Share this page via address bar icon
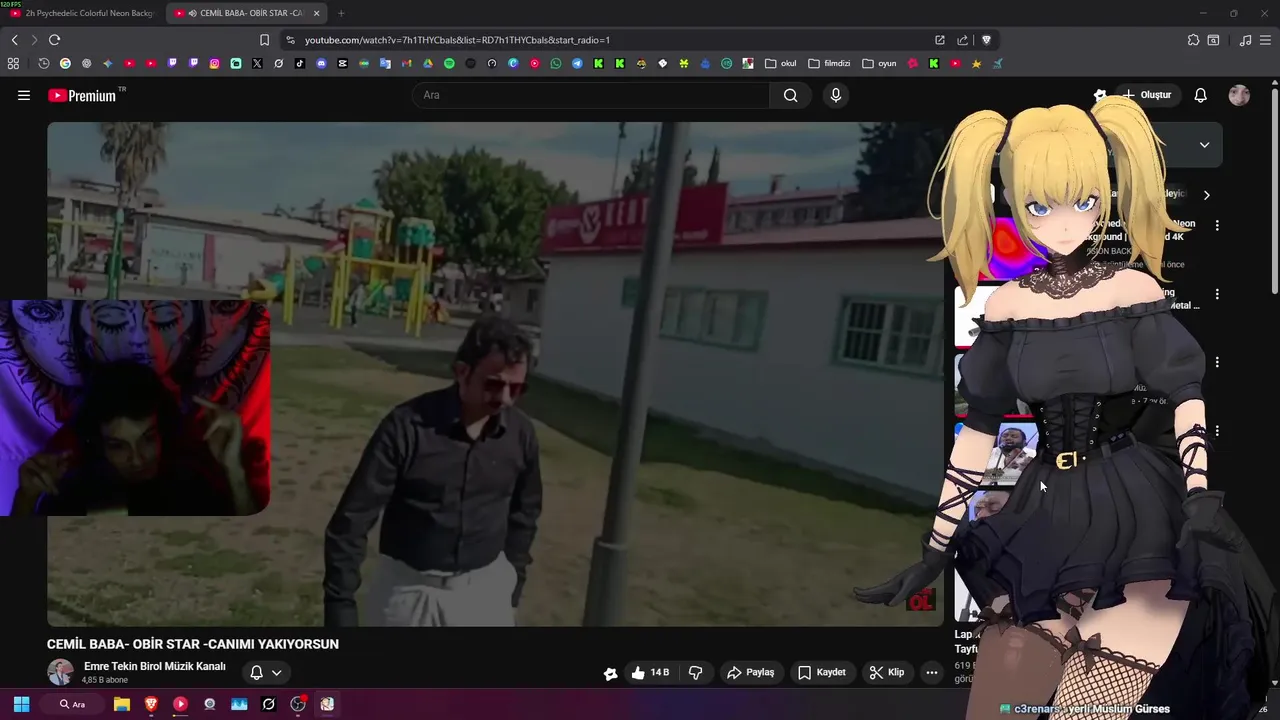Viewport: 1280px width, 720px height. (962, 40)
